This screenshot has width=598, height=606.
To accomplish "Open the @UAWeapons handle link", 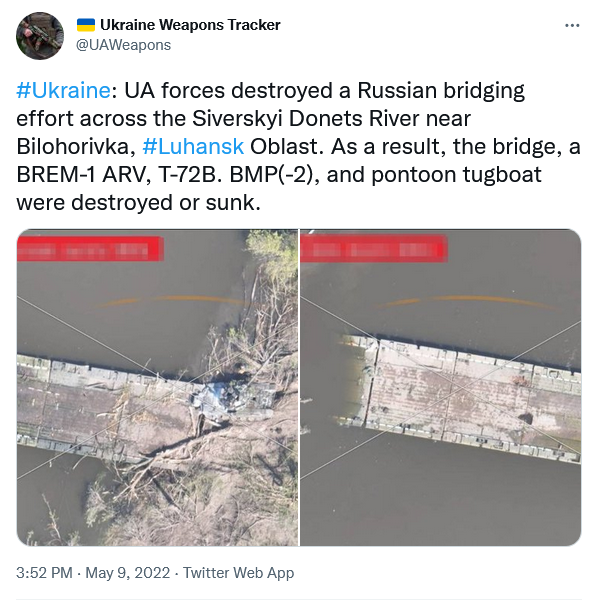I will tap(123, 45).
